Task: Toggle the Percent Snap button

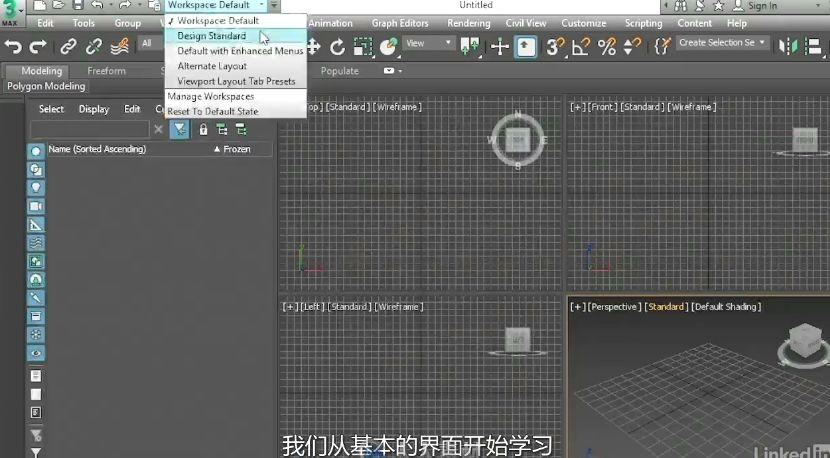Action: (x=607, y=47)
